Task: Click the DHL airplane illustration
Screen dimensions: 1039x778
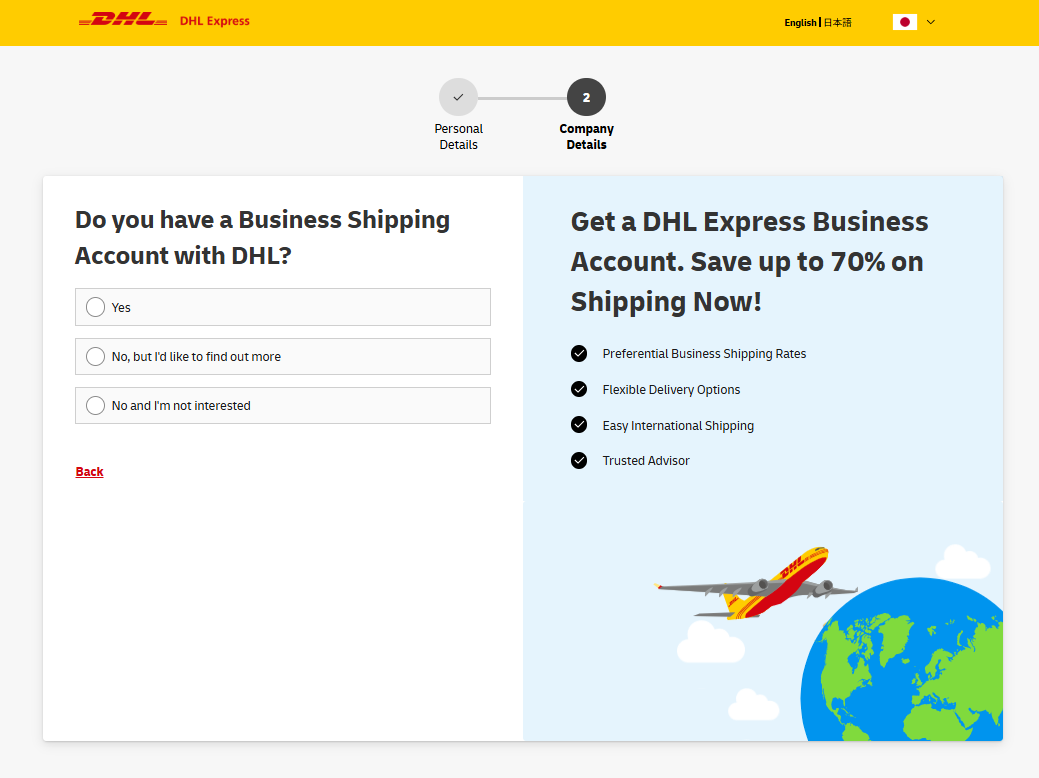Action: [x=755, y=584]
